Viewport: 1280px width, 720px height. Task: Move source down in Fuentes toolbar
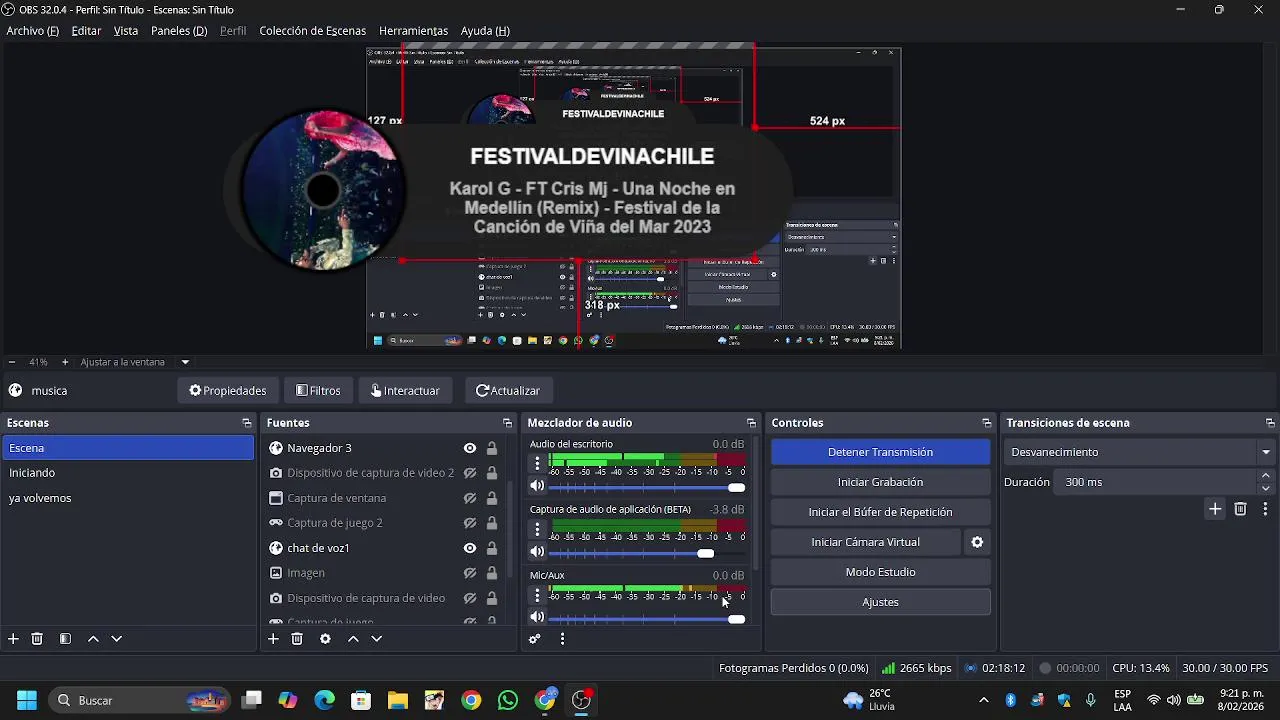pos(376,639)
